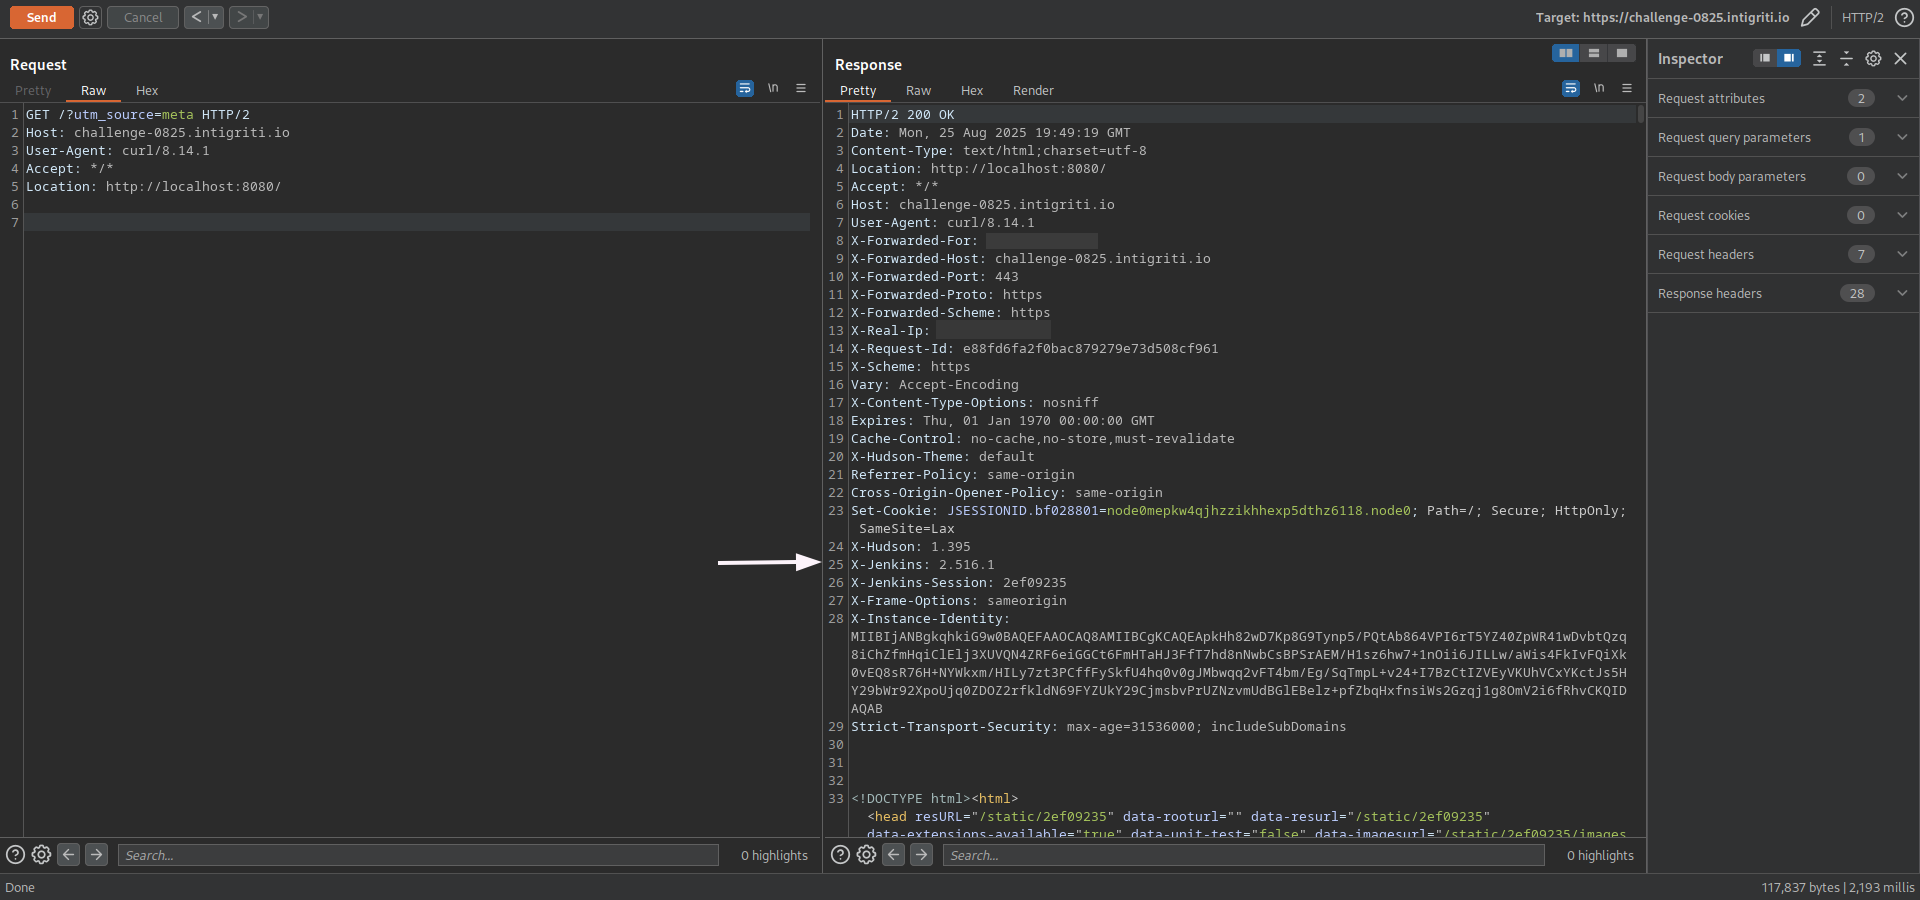The height and width of the screenshot is (900, 1920).
Task: Click the Cancel request button
Action: pyautogui.click(x=143, y=17)
